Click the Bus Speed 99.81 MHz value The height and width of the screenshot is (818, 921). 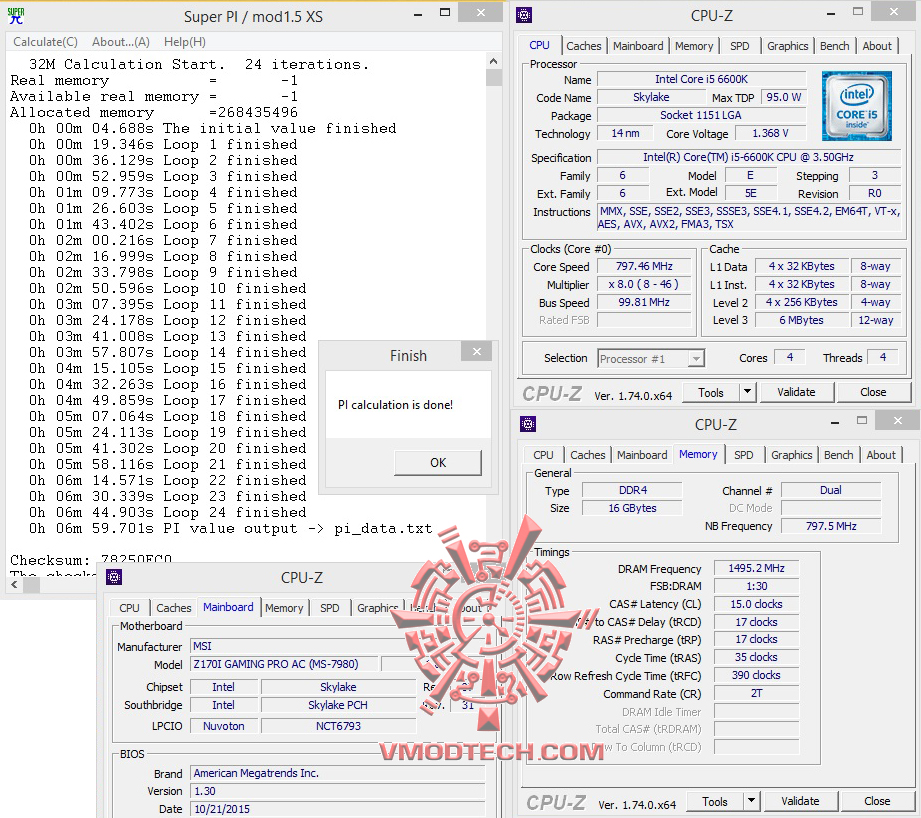[644, 302]
